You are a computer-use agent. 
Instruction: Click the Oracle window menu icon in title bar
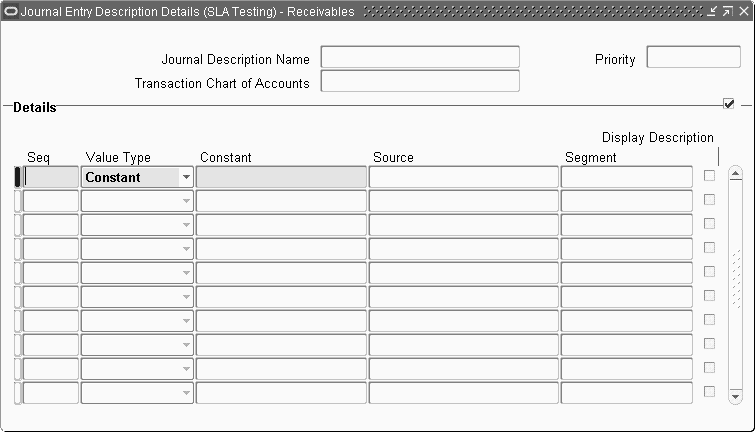pos(10,11)
